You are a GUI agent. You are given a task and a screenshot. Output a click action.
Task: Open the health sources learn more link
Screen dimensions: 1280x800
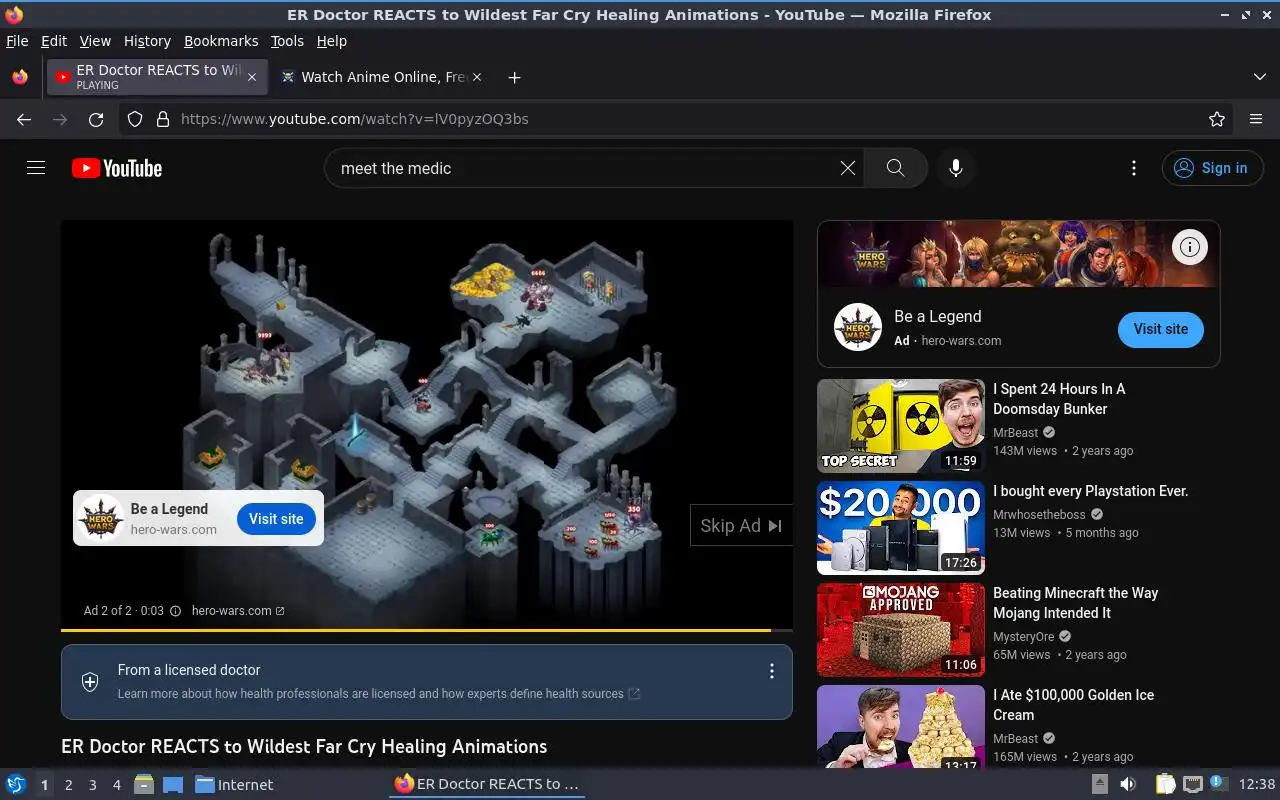[379, 694]
